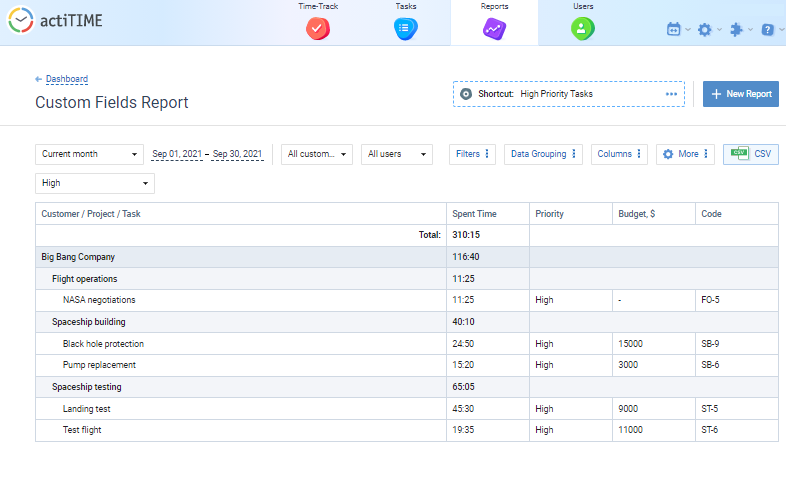Viewport: 786px width, 485px height.
Task: Select the Pump replacement task
Action: click(x=99, y=365)
